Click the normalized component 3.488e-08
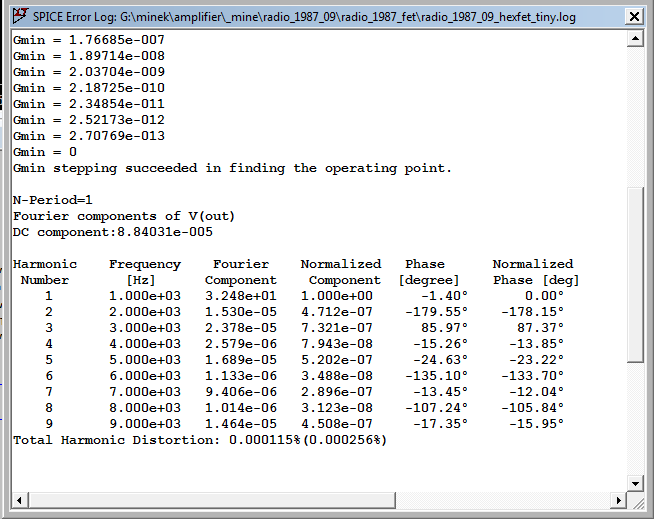This screenshot has height=519, width=654. tap(337, 376)
